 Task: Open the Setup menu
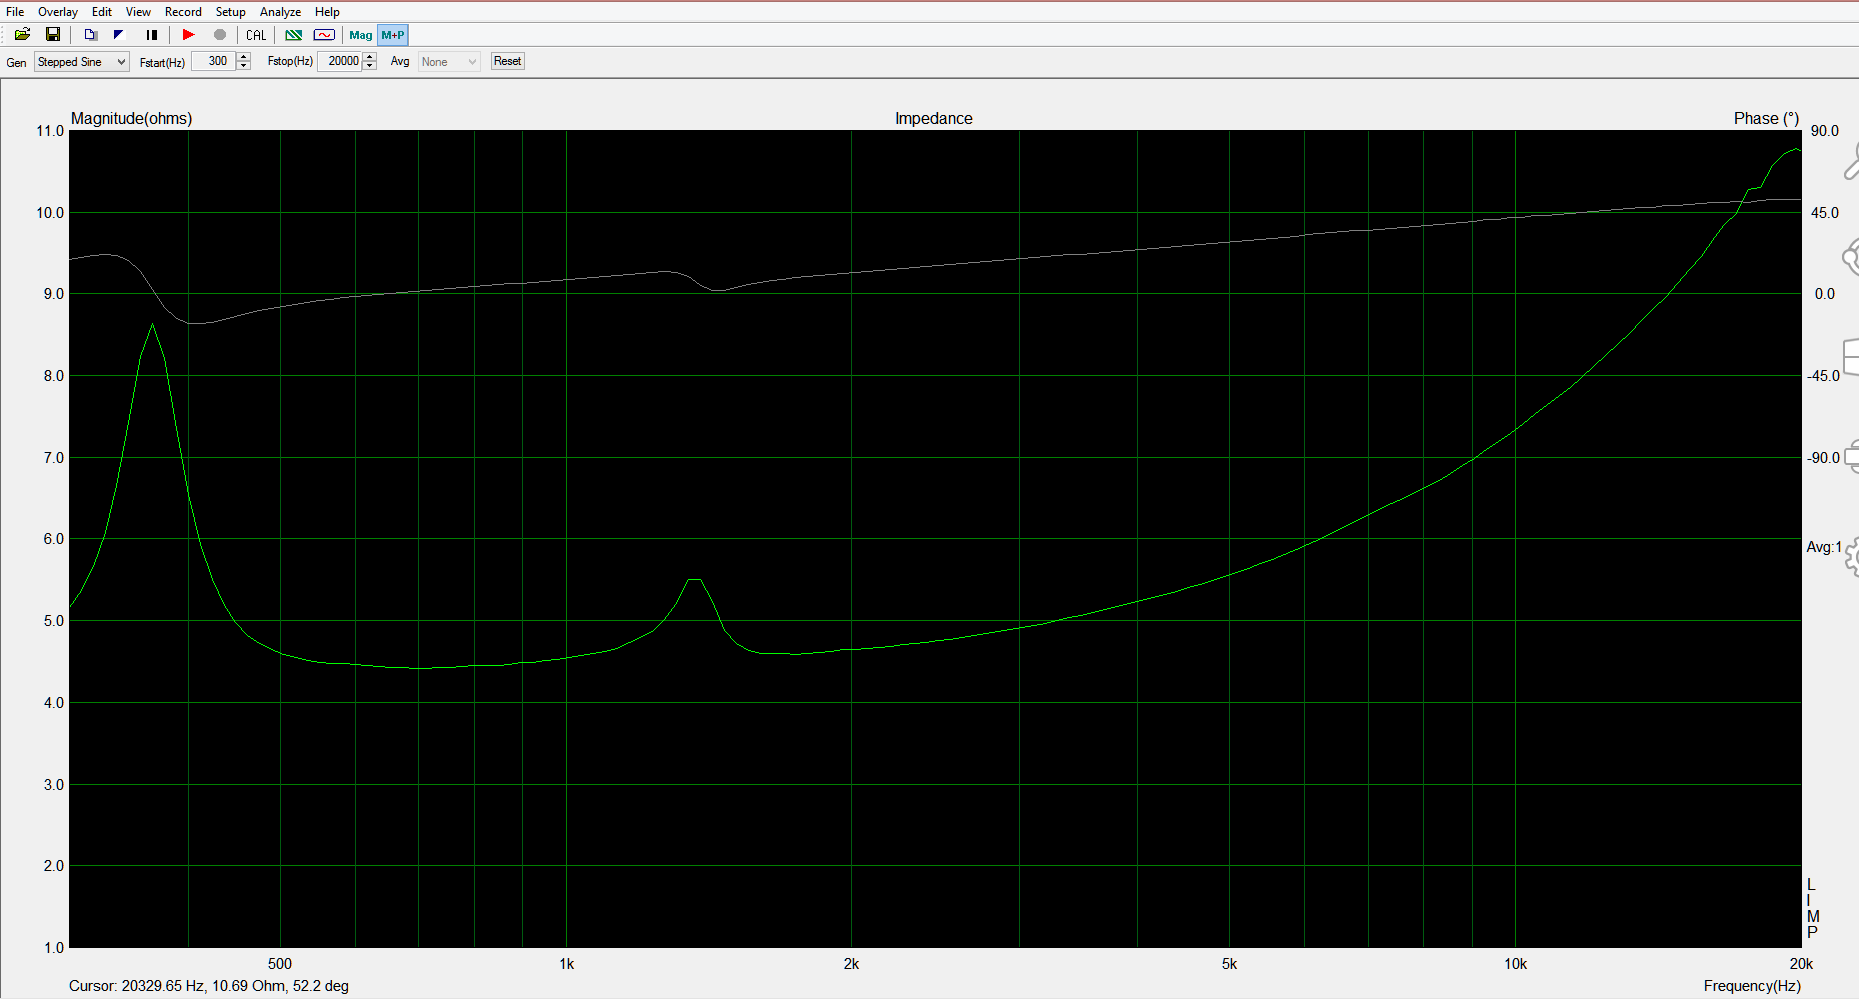click(230, 12)
